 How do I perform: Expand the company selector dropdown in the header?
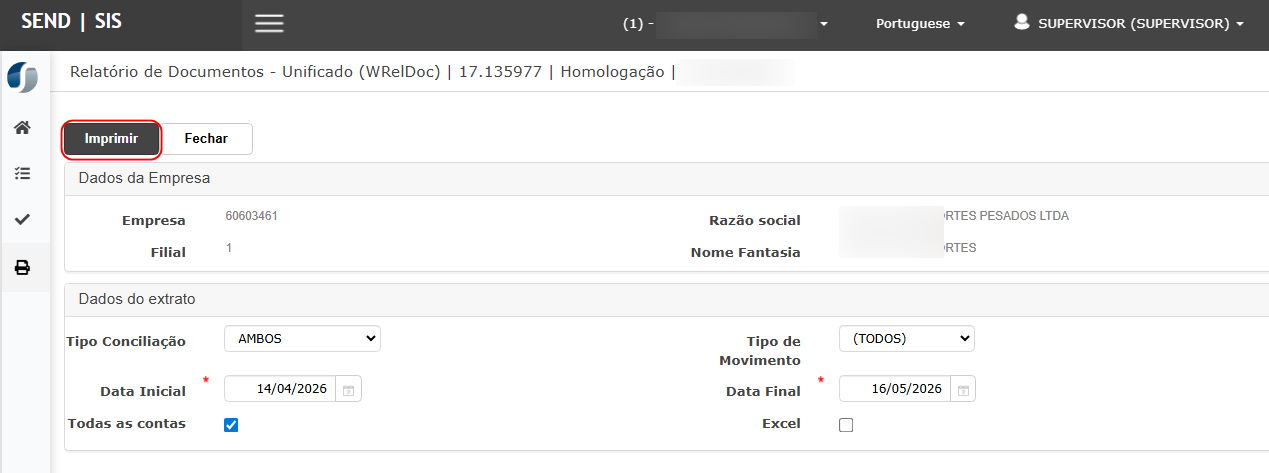(x=824, y=24)
